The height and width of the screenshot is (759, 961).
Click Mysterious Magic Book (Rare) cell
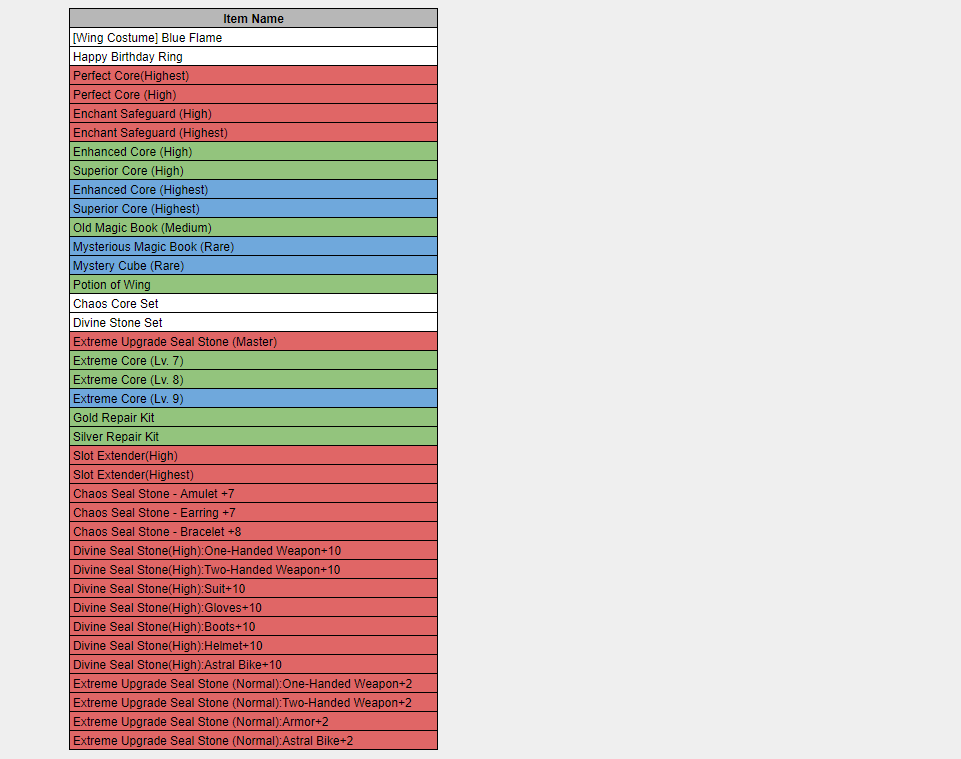point(253,246)
